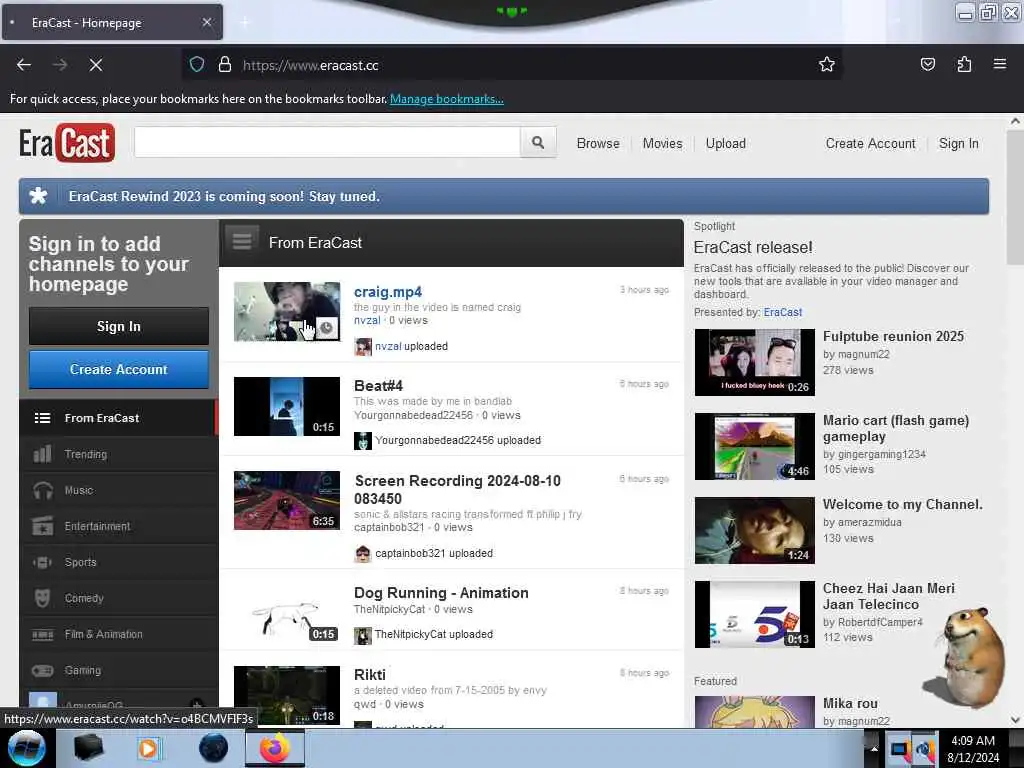
Task: Open the Dog Running animation thumbnail
Action: [287, 614]
